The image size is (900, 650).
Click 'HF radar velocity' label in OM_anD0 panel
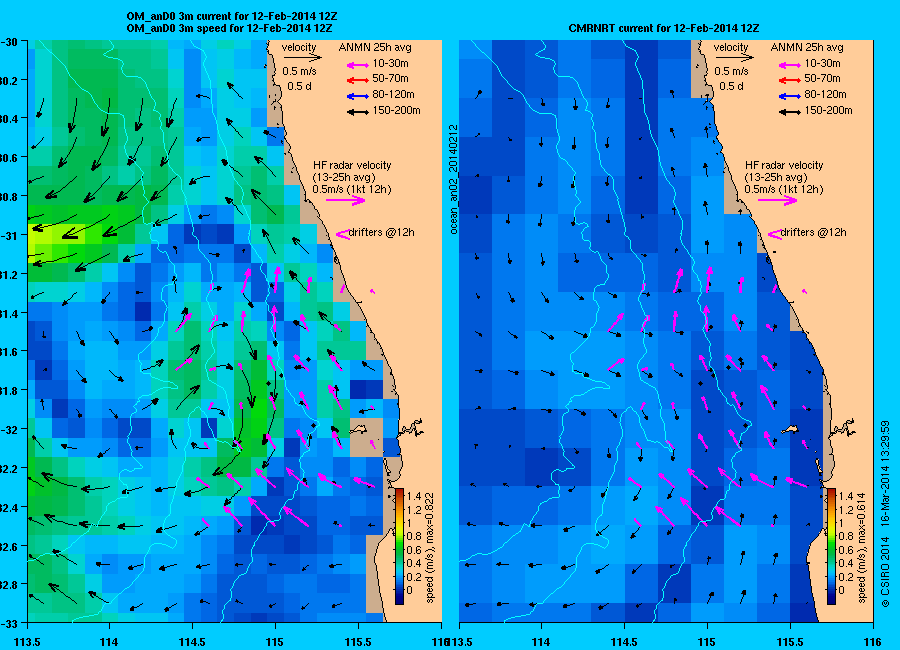pyautogui.click(x=352, y=165)
